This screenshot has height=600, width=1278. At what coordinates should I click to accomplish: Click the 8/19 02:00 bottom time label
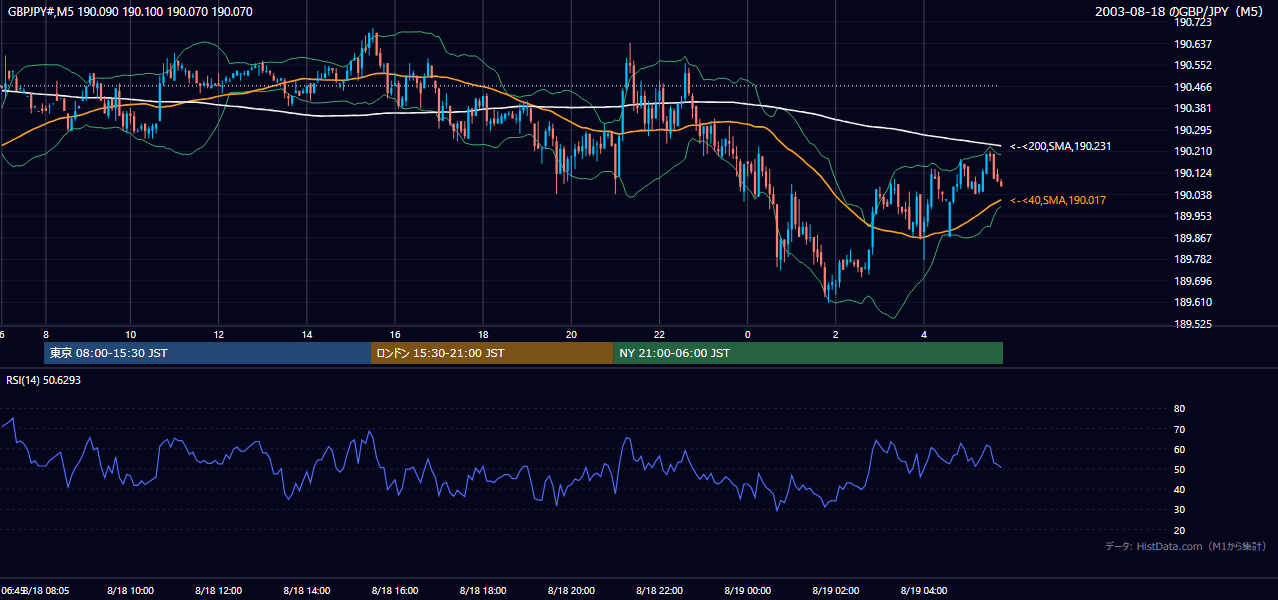pyautogui.click(x=835, y=591)
